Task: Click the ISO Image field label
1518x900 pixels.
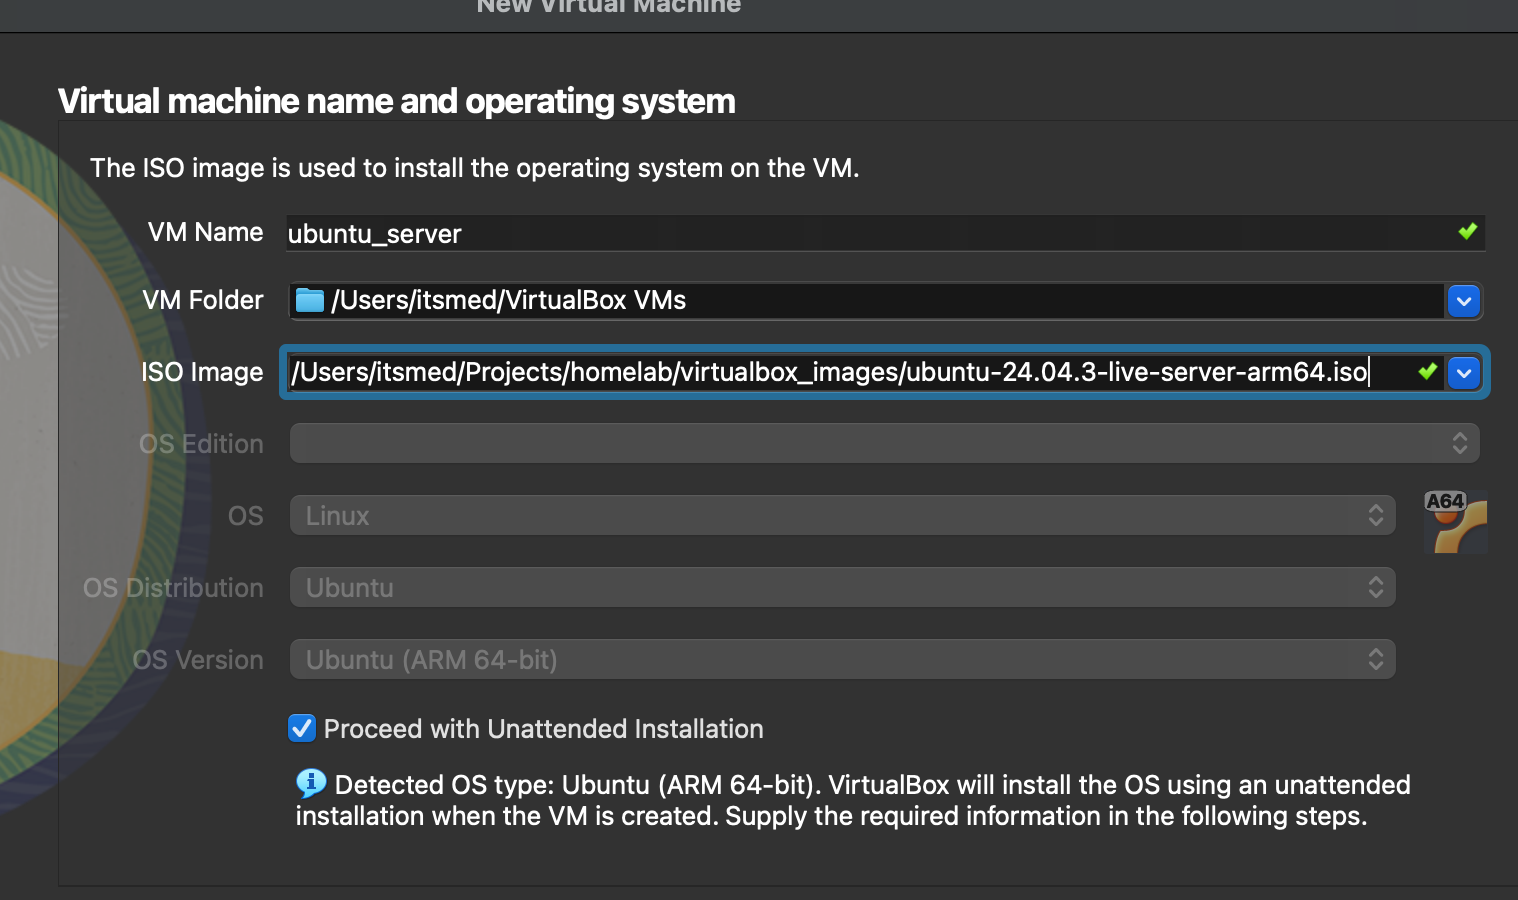Action: point(202,372)
